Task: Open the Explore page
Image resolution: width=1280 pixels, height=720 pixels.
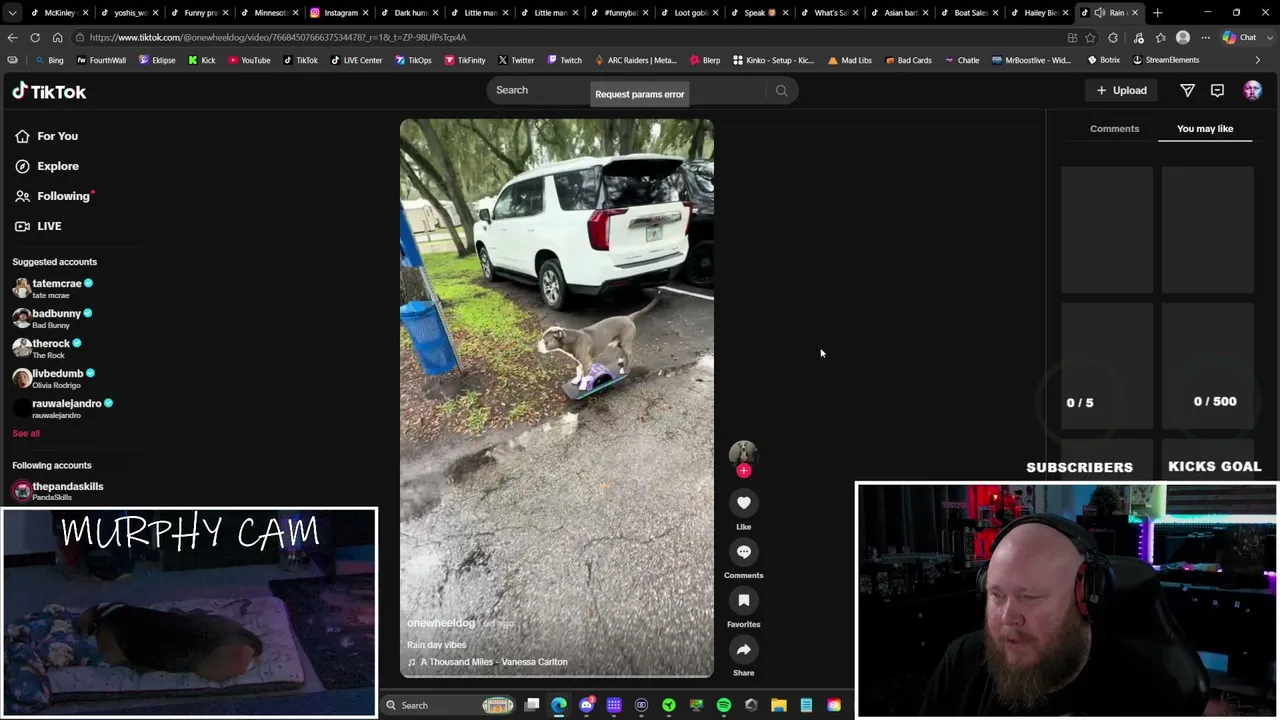Action: pos(46,167)
